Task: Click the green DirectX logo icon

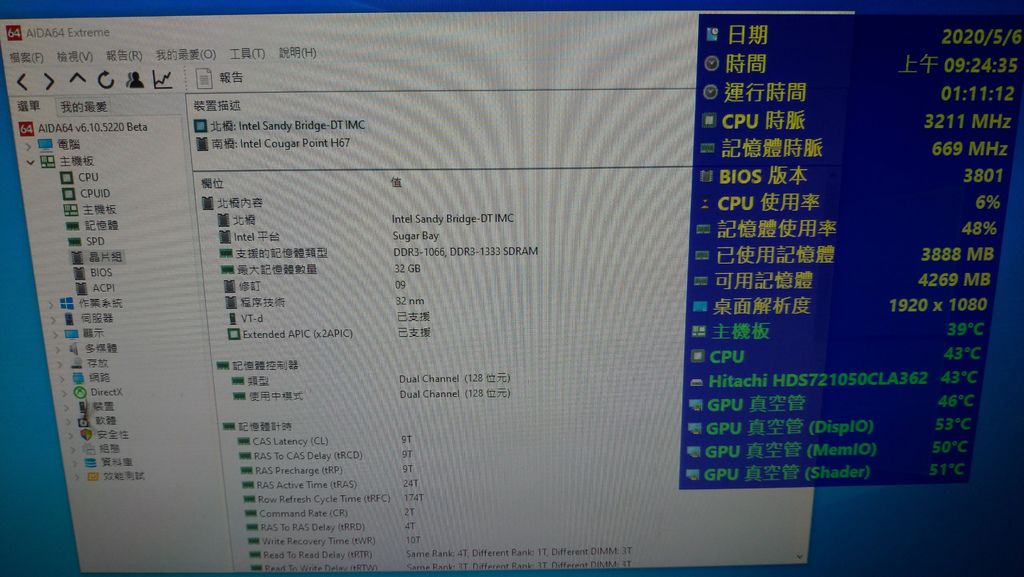Action: (80, 392)
